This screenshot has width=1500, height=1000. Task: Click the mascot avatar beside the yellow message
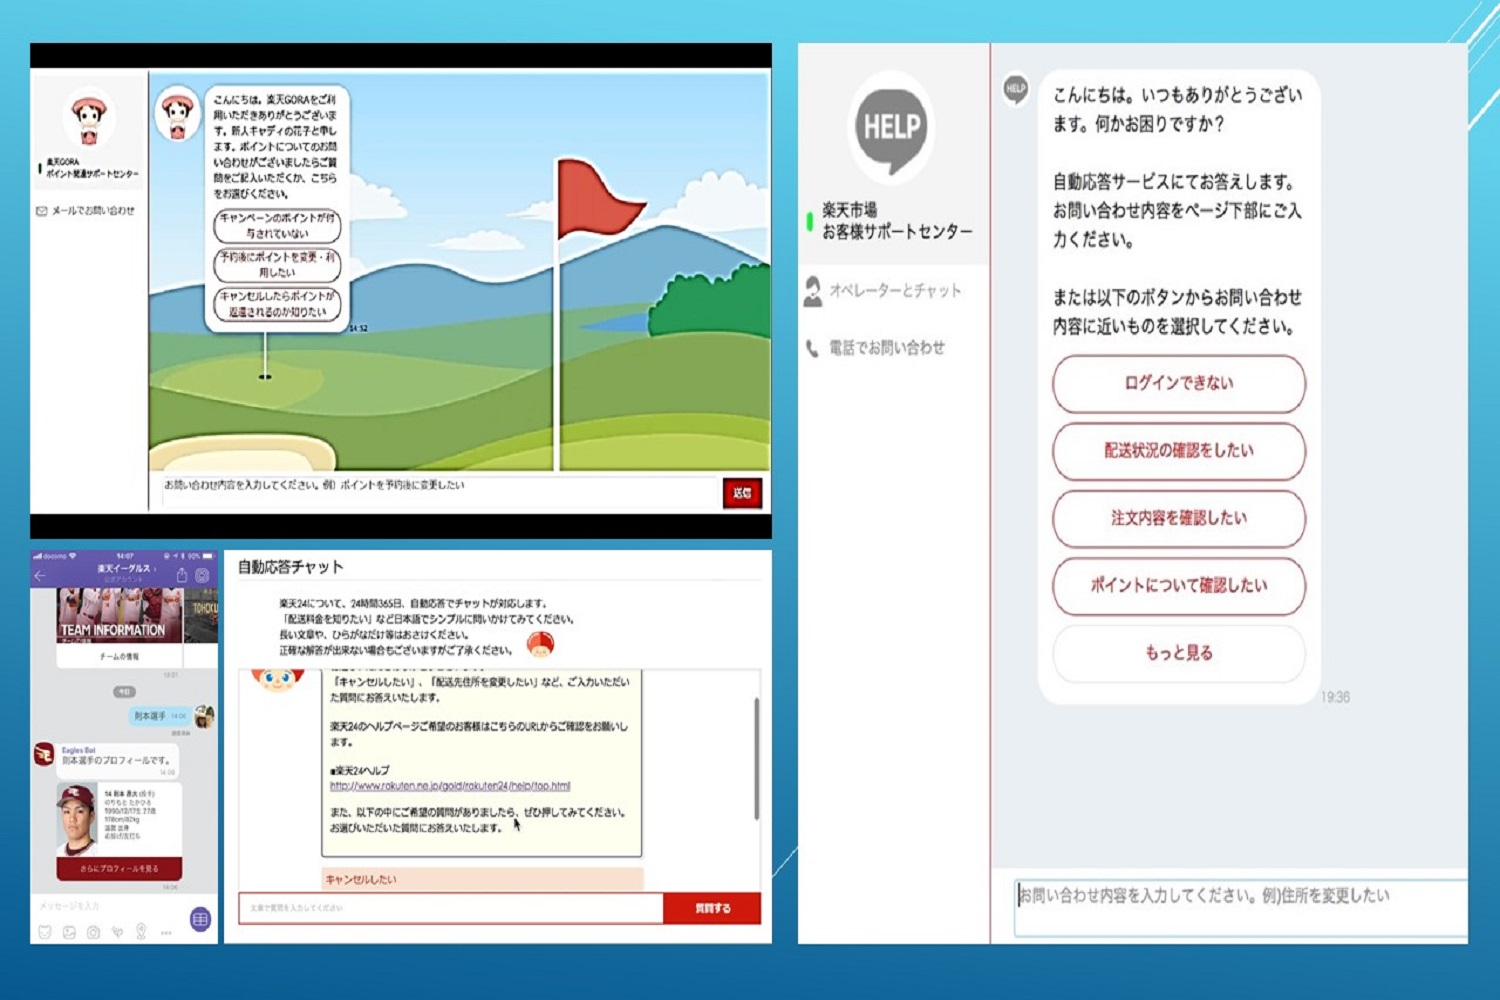click(x=277, y=682)
